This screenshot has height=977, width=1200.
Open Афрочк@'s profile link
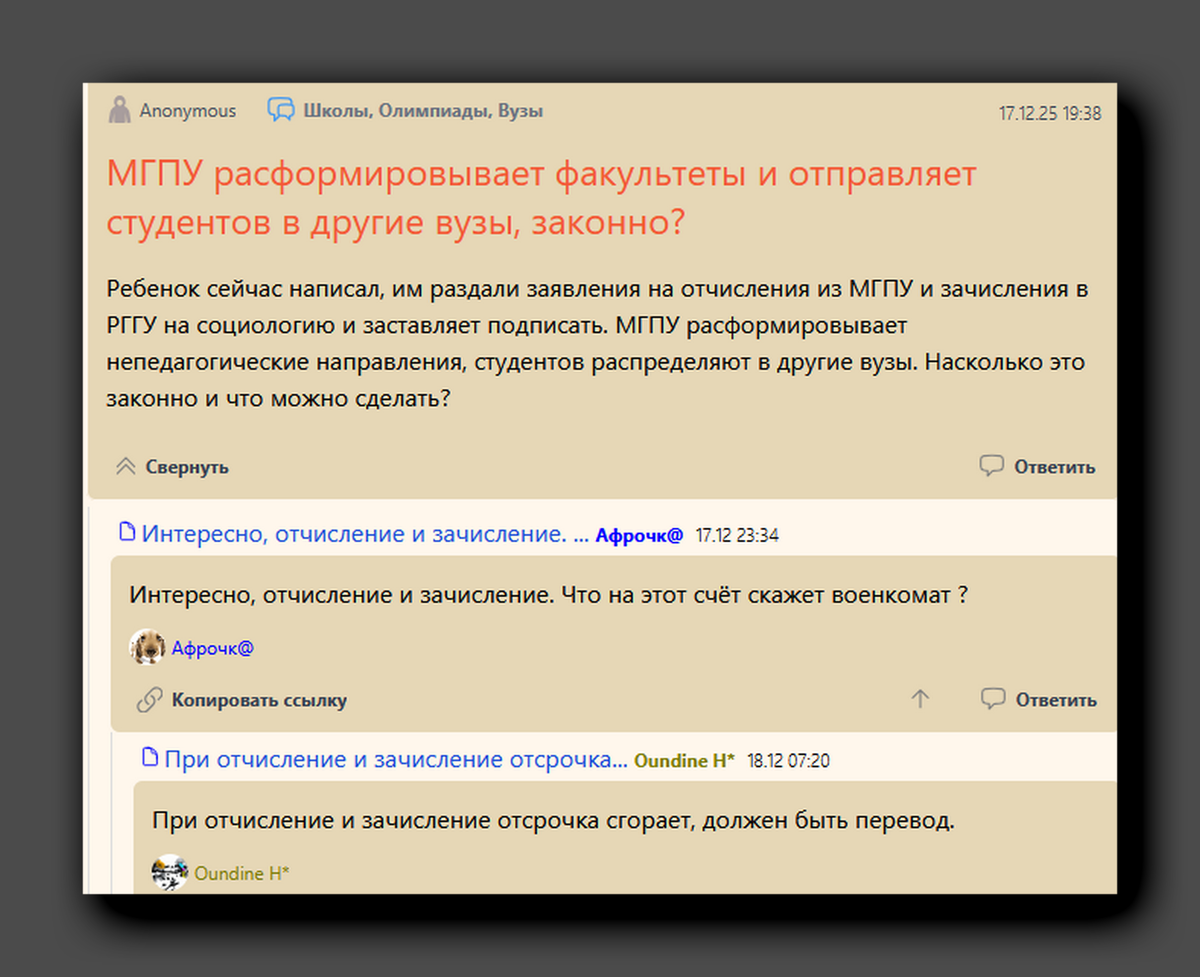click(214, 647)
